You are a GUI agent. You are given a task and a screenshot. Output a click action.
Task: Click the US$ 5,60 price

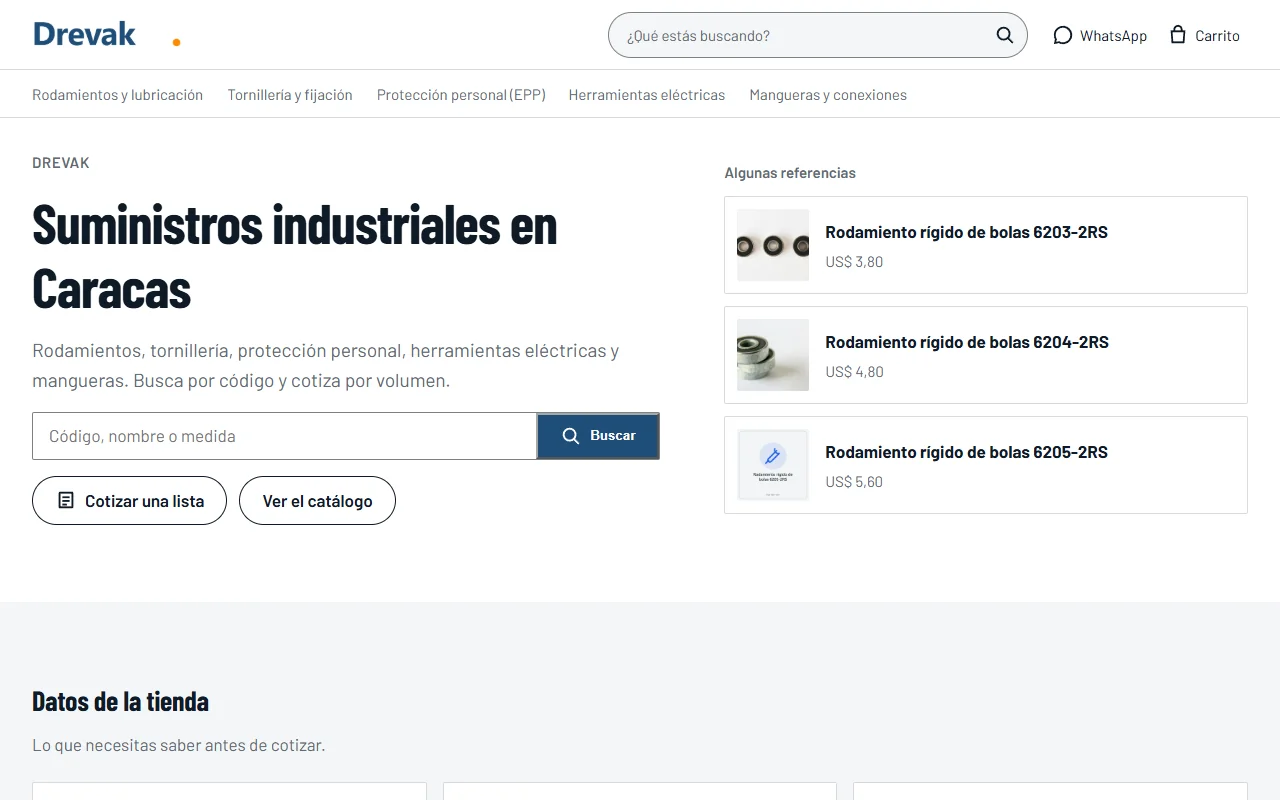coord(854,482)
